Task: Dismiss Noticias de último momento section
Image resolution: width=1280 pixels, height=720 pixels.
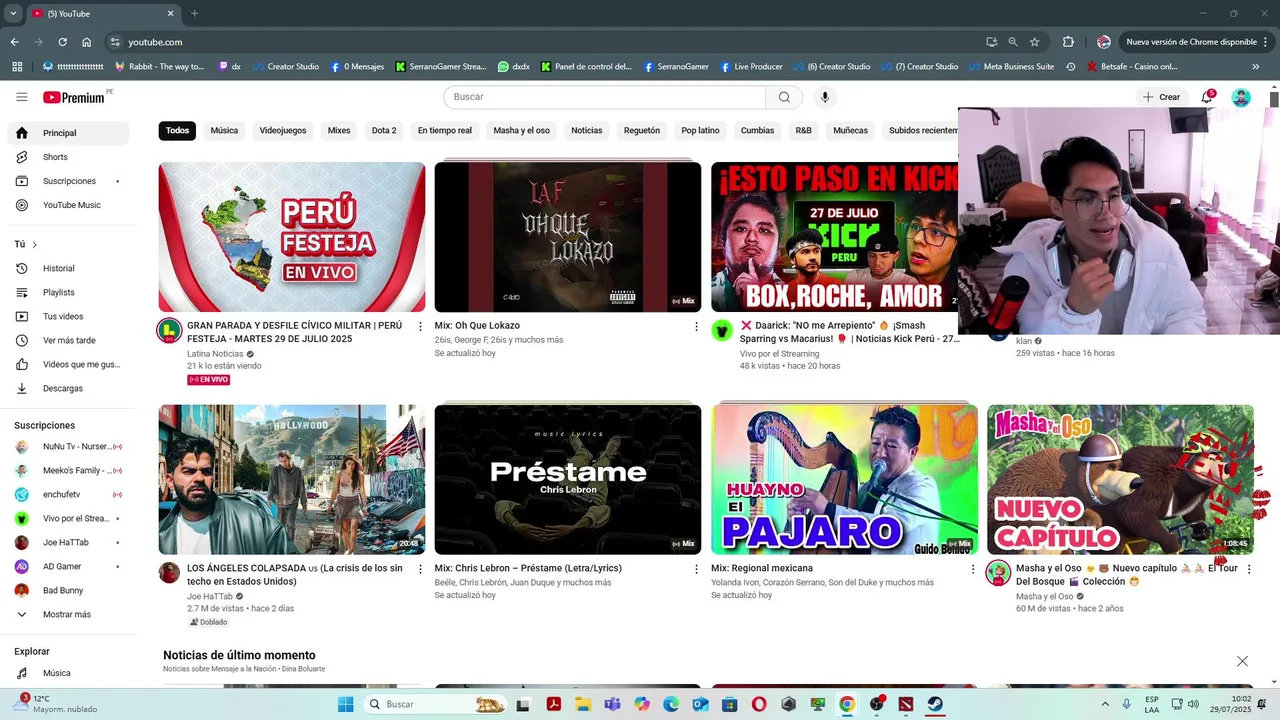Action: [x=1242, y=661]
